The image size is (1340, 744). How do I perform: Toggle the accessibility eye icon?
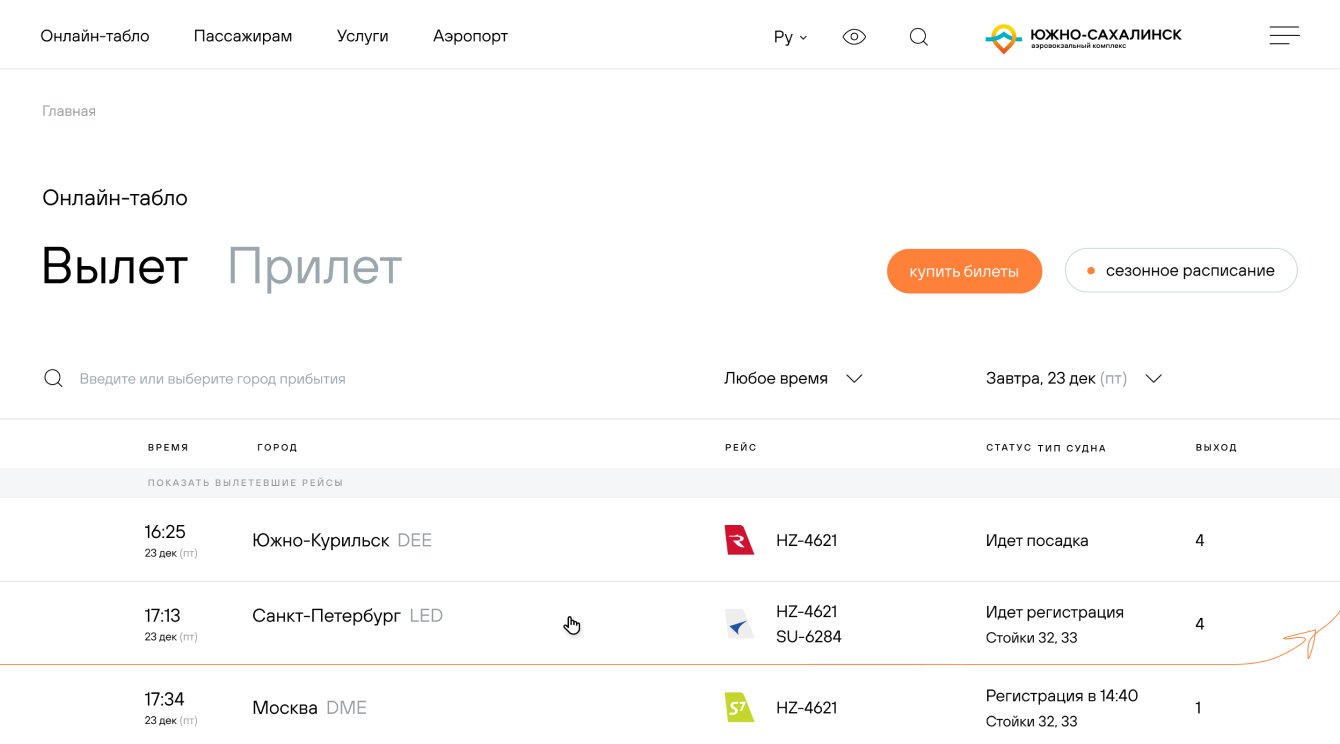click(x=854, y=37)
